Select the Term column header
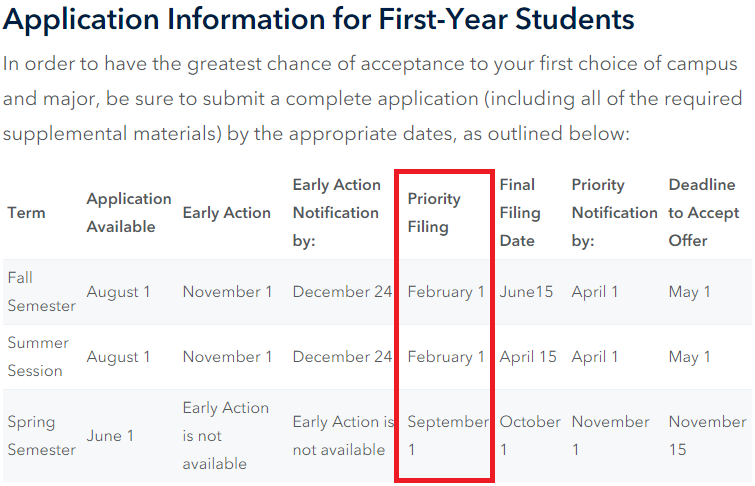Screen dimensions: 755x486 26,213
